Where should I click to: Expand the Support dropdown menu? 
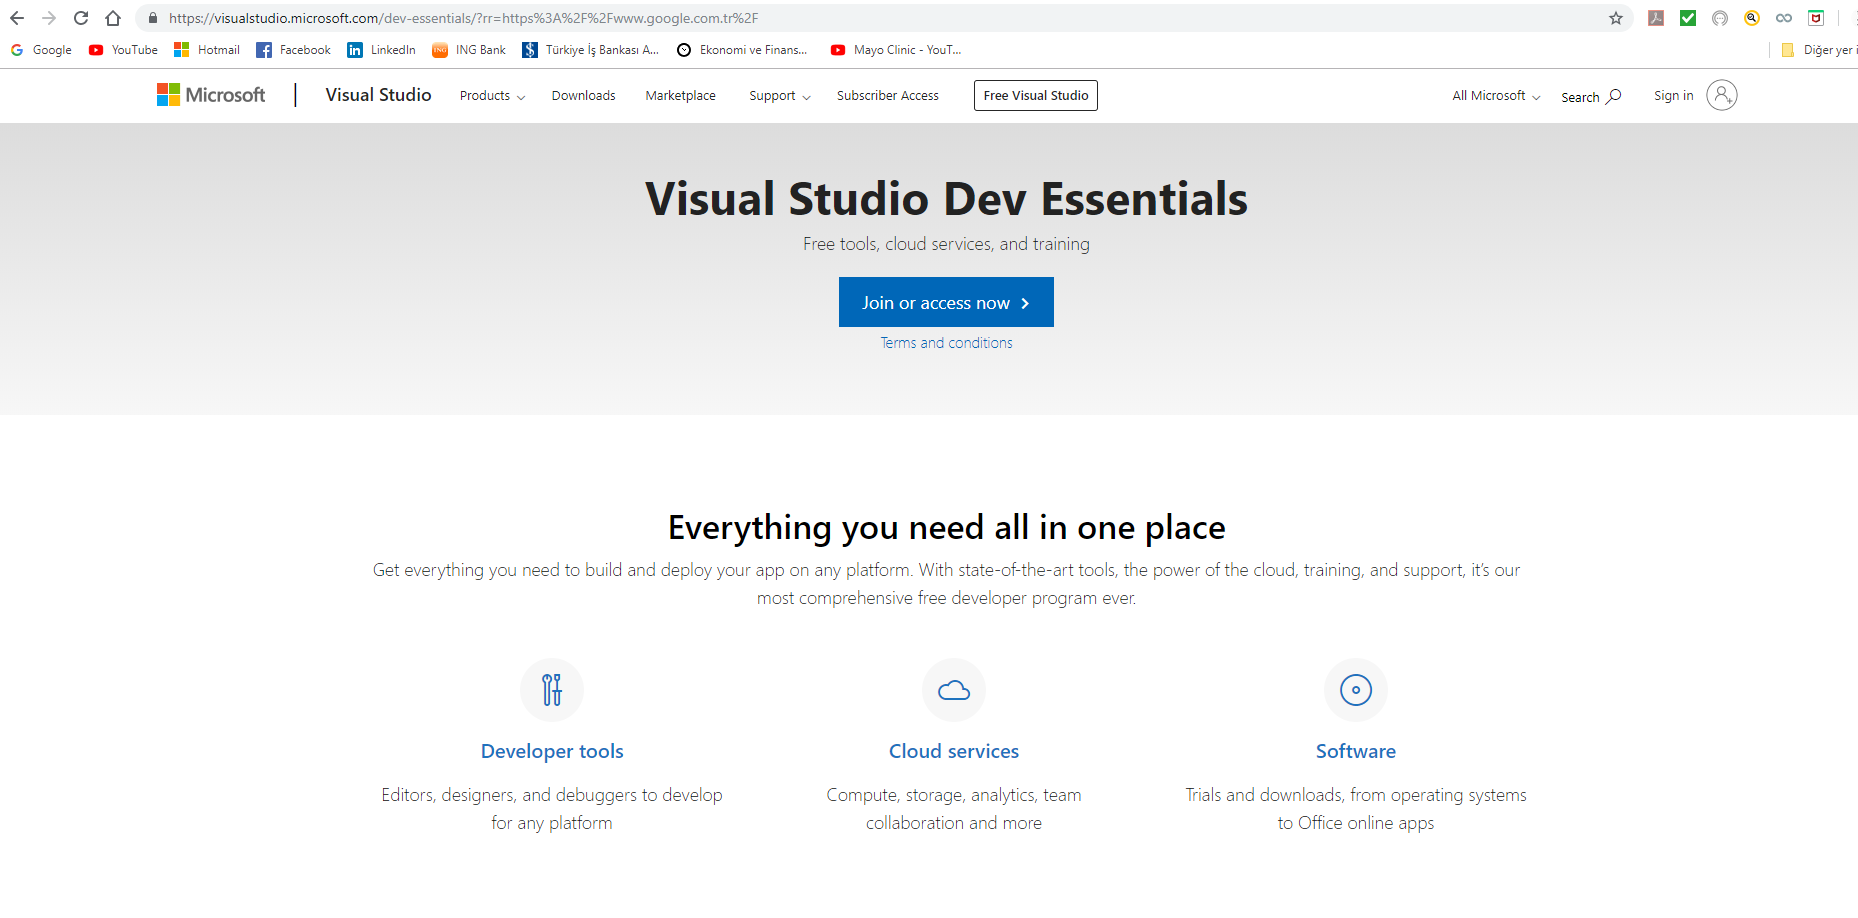pos(779,96)
